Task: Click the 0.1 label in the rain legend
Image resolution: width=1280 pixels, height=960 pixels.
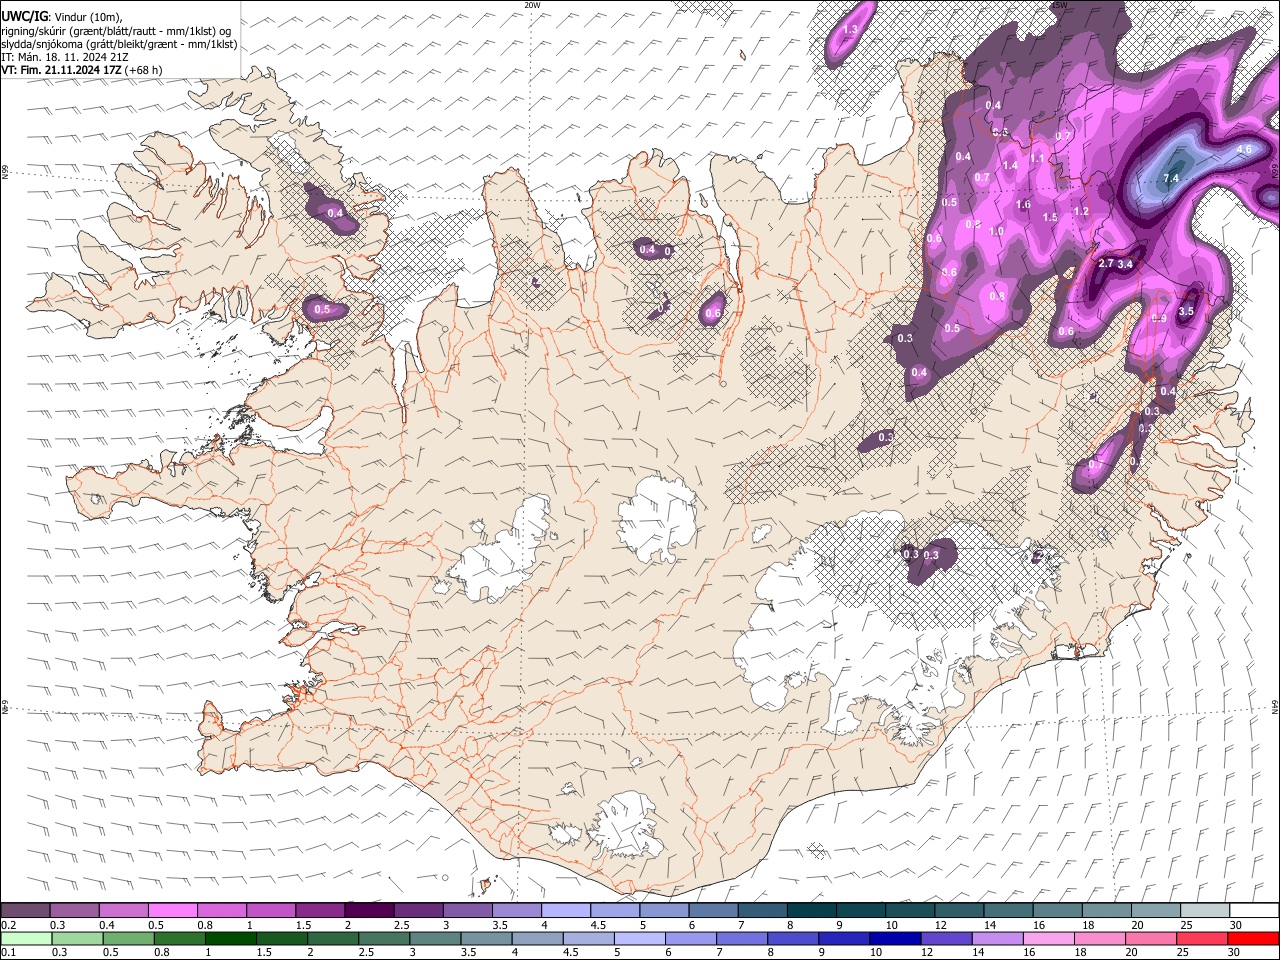Action: point(8,953)
